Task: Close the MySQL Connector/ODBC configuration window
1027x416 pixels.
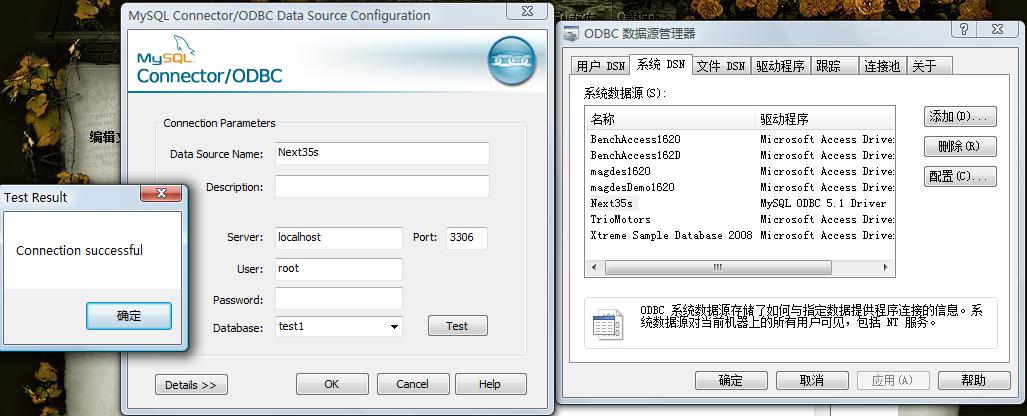Action: (528, 11)
